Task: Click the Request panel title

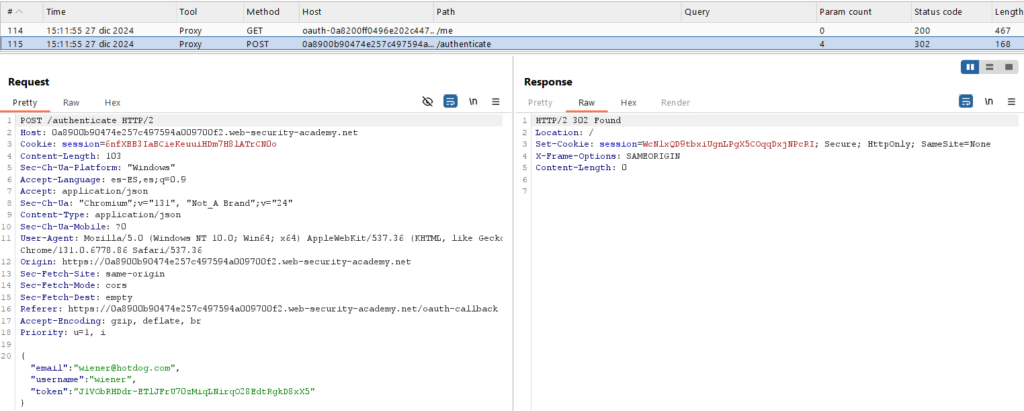Action: click(28, 82)
